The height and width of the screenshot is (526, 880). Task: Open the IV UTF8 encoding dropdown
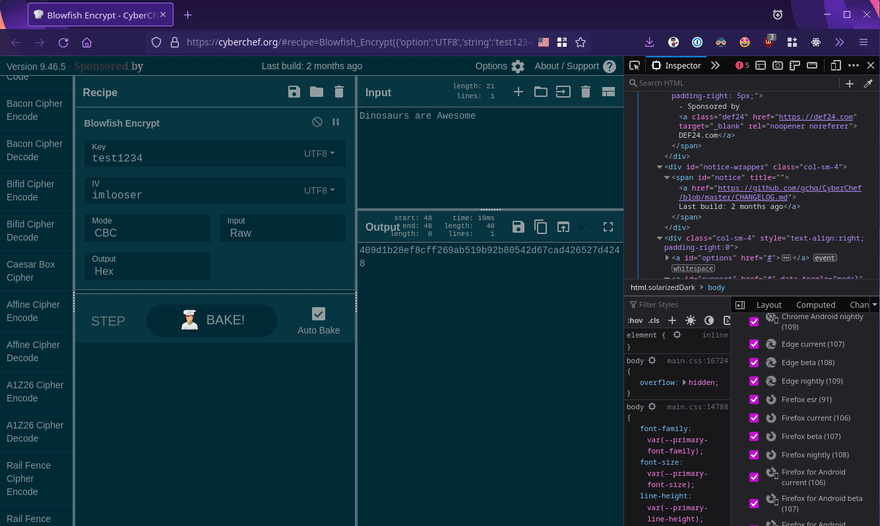(x=319, y=190)
